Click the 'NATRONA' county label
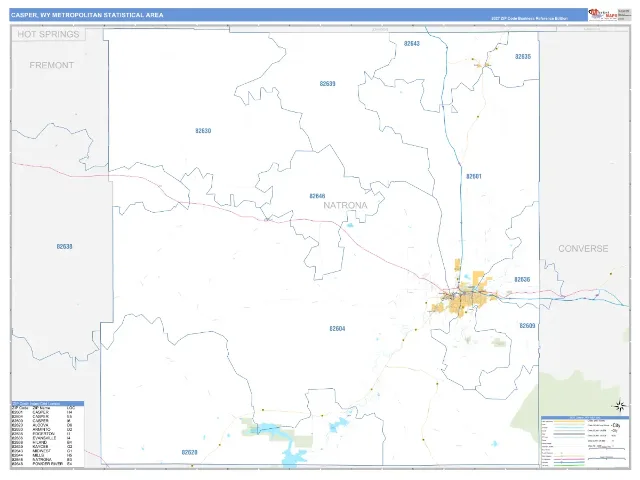This screenshot has height=480, width=640. (x=345, y=205)
